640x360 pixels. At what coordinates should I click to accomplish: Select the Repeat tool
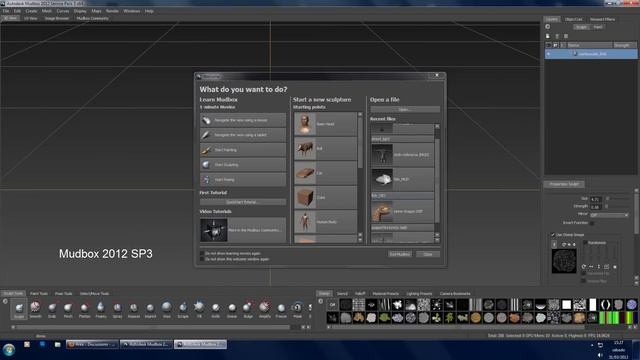tap(133, 309)
